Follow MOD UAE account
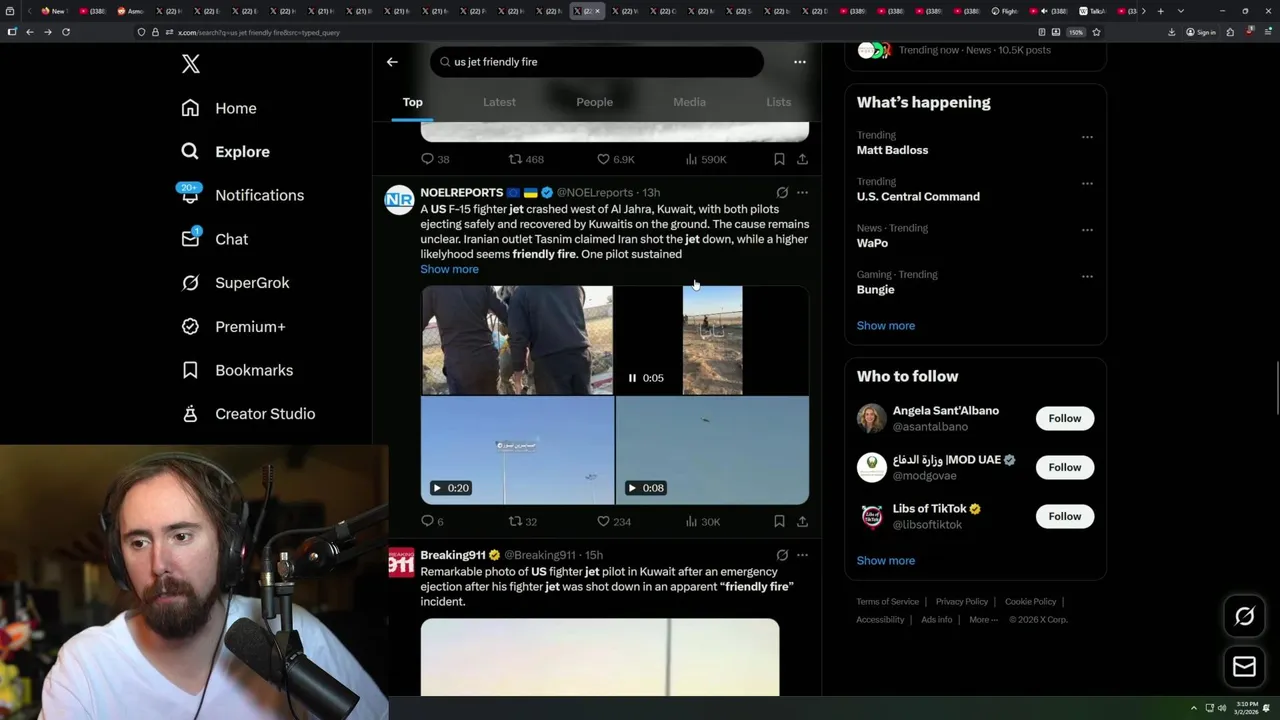This screenshot has width=1280, height=720. (1064, 467)
